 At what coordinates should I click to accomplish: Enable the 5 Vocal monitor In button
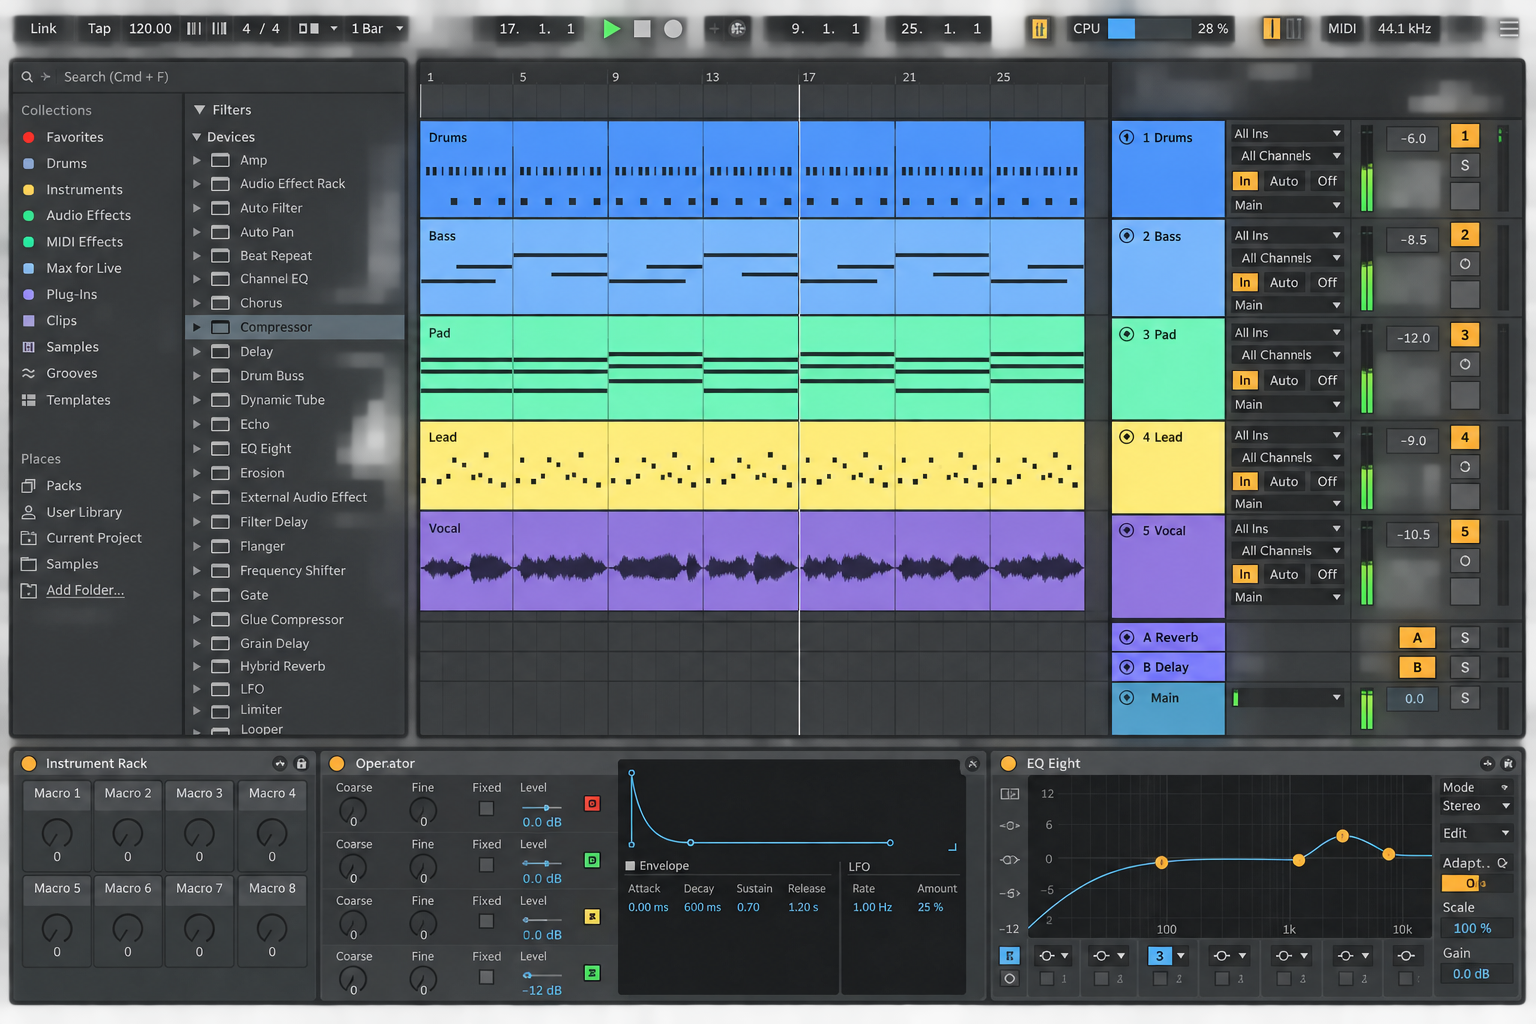coord(1244,575)
